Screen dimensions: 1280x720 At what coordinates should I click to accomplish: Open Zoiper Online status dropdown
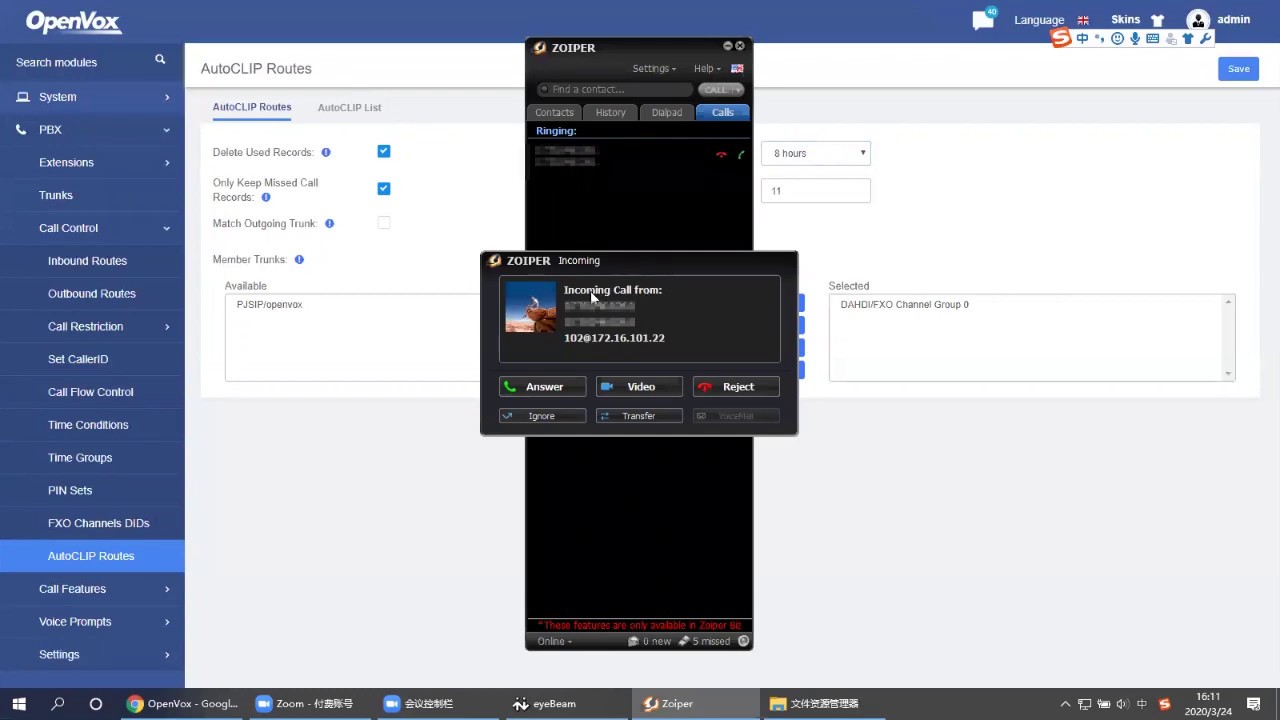[555, 641]
